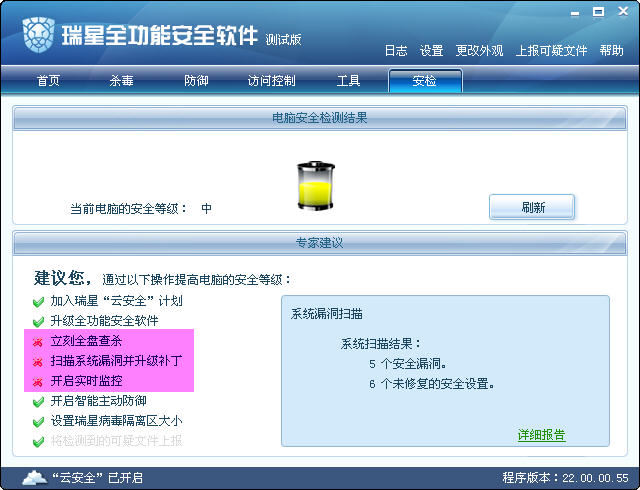This screenshot has width=640, height=490.
Task: Click 扫描系统漏洞并升级补丁 suggestion
Action: tap(116, 361)
